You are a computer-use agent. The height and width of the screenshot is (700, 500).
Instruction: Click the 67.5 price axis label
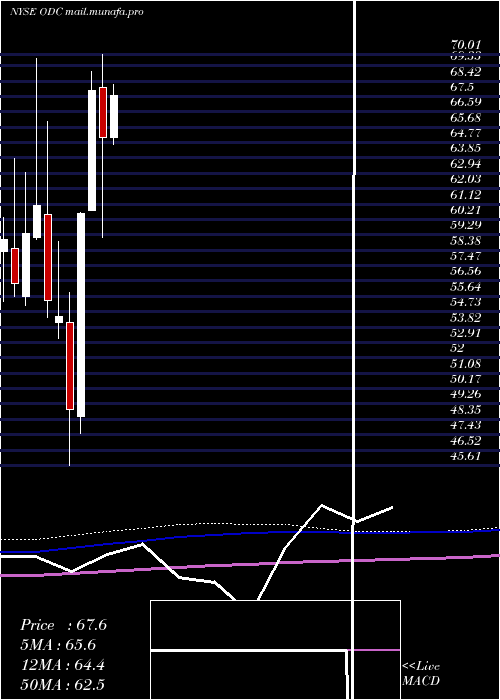(462, 87)
